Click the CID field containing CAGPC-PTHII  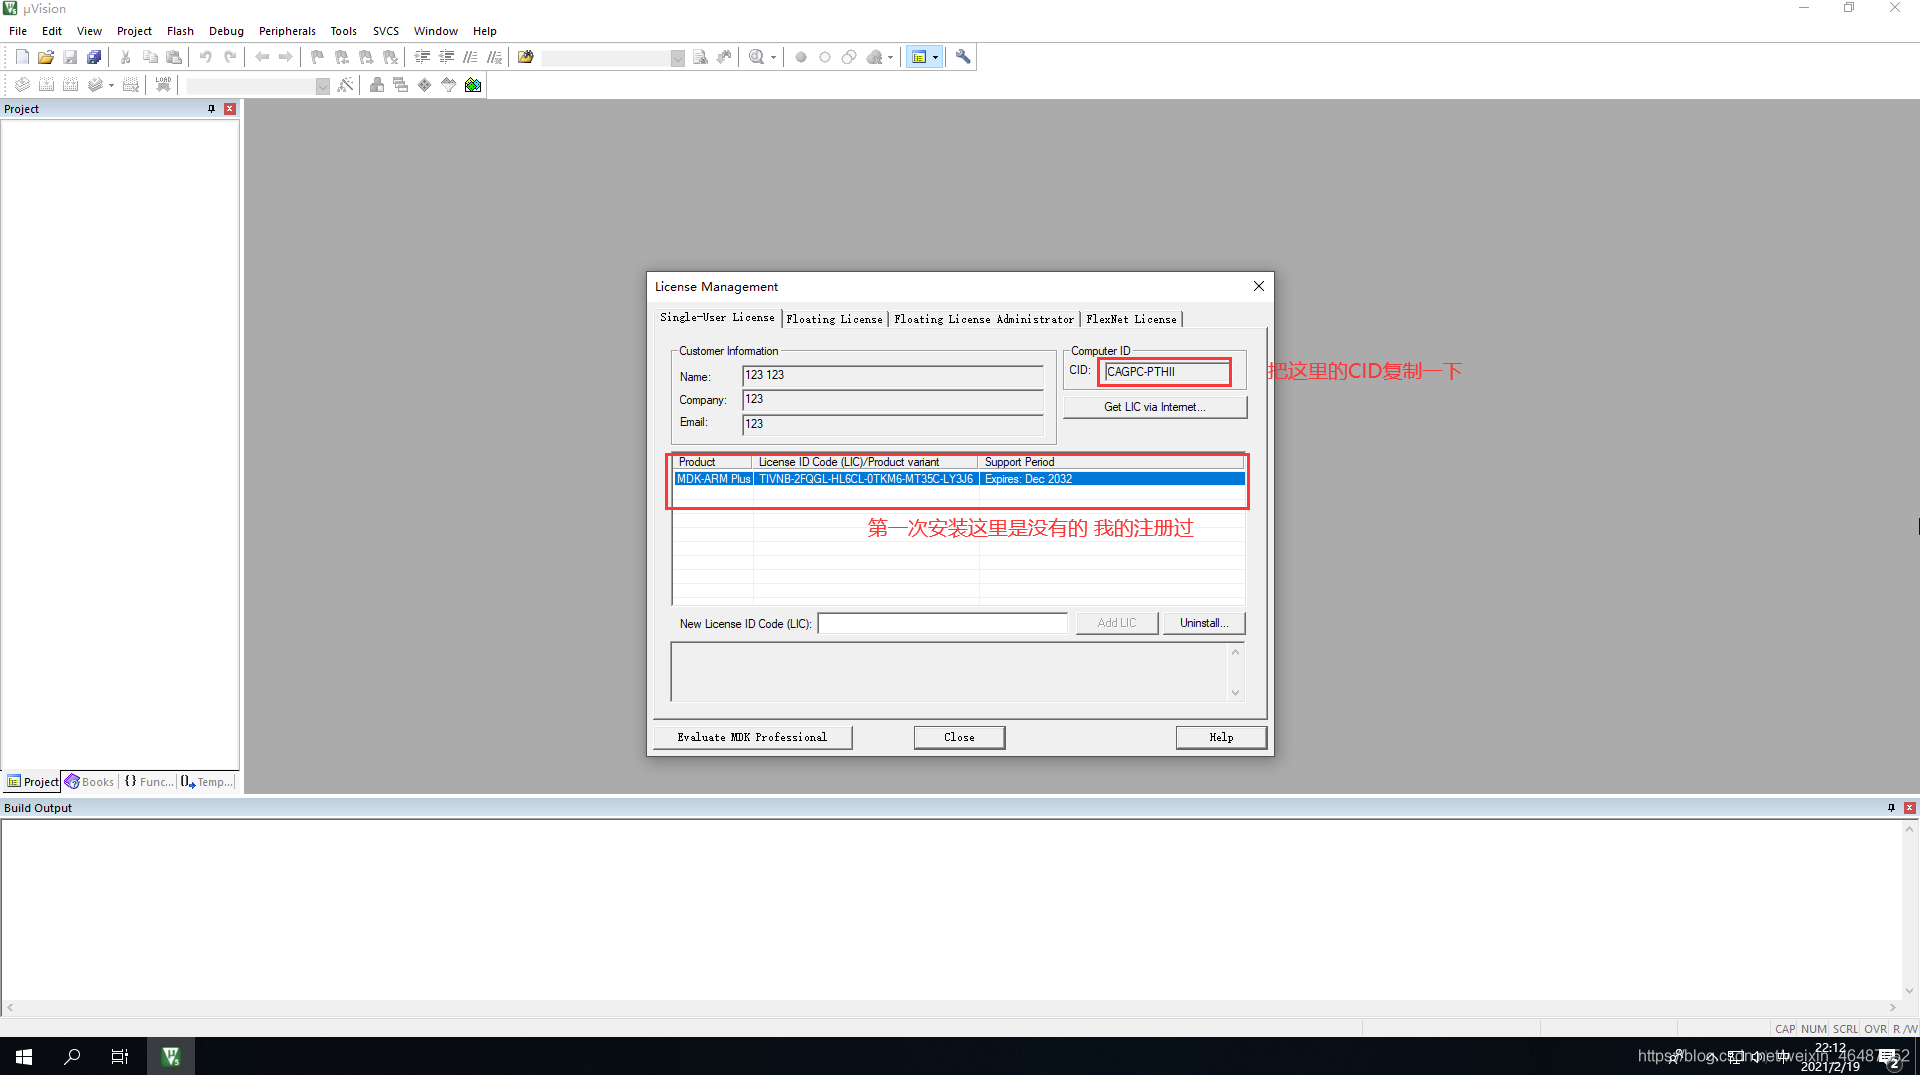coord(1165,372)
